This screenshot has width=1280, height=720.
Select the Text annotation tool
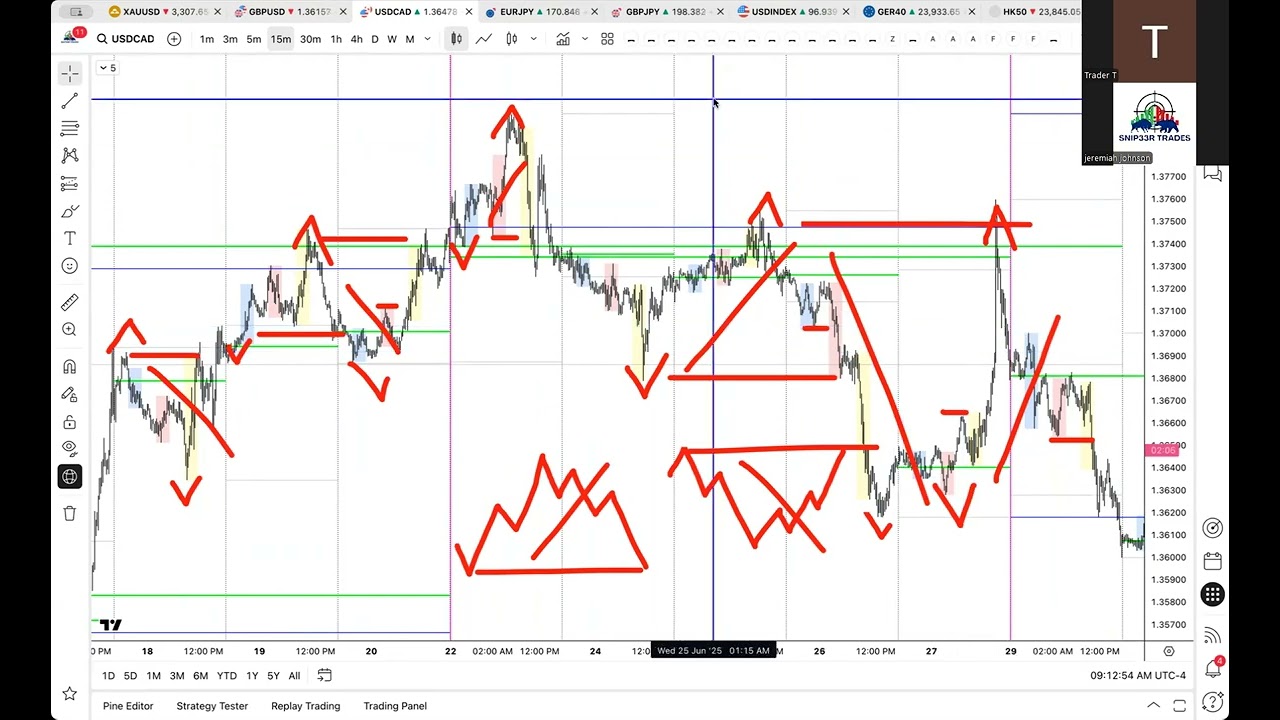click(x=69, y=238)
